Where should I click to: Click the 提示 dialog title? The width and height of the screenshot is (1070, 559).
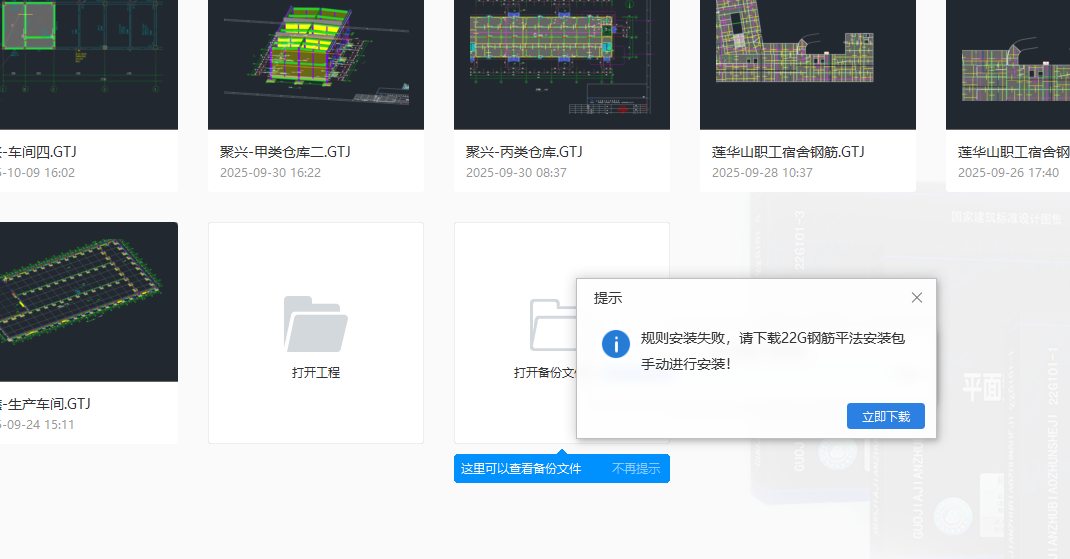click(x=608, y=298)
